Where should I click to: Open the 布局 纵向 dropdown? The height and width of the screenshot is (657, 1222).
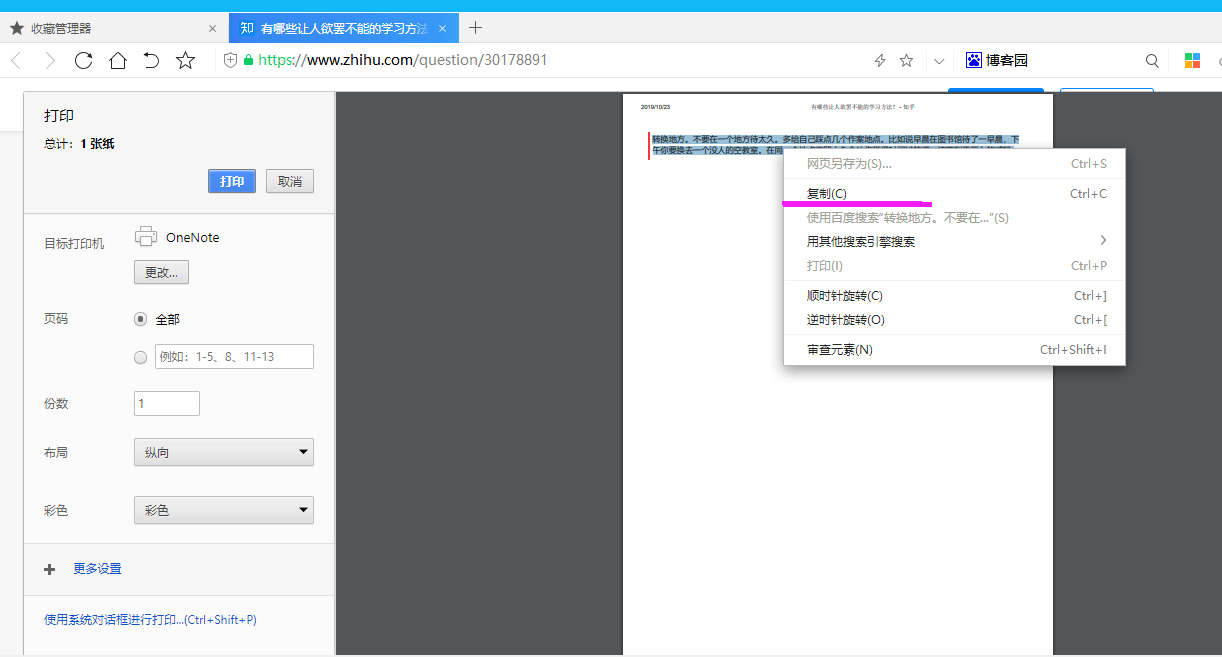[x=224, y=452]
